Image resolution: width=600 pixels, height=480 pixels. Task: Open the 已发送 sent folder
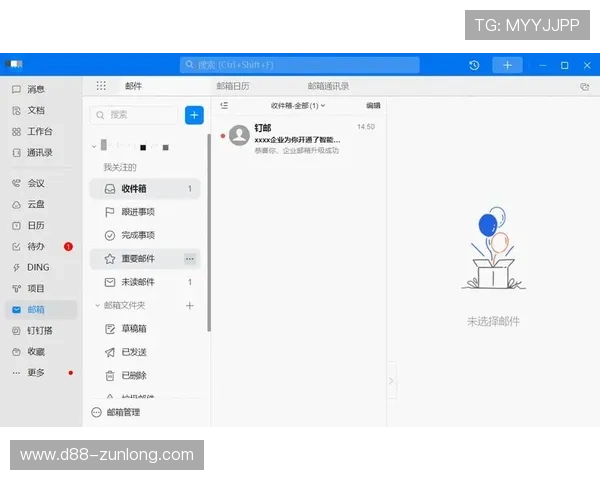[x=145, y=352]
